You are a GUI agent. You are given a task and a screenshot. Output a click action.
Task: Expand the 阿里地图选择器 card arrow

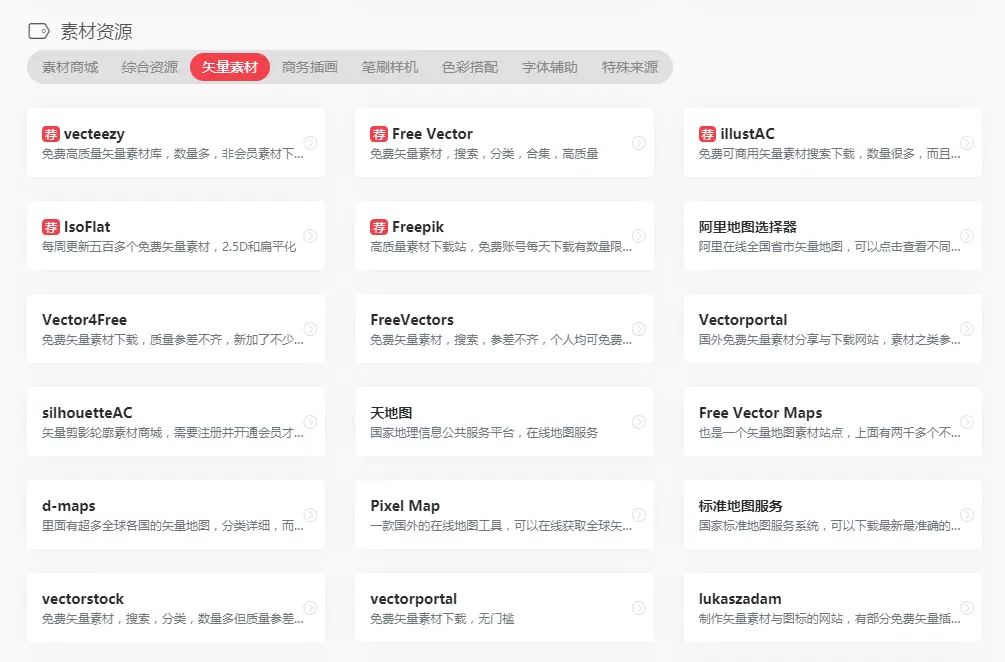966,234
